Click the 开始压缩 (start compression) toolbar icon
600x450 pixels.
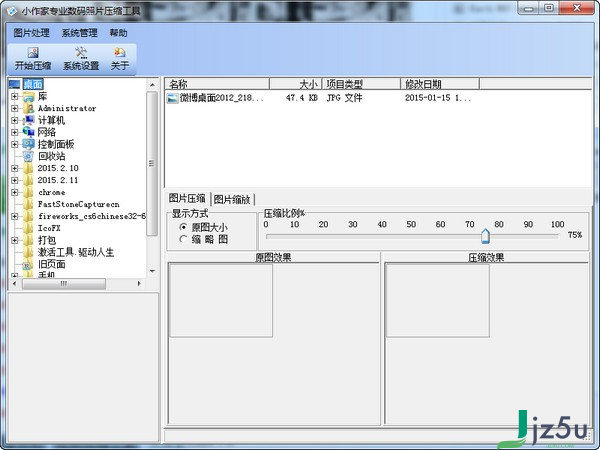click(33, 53)
